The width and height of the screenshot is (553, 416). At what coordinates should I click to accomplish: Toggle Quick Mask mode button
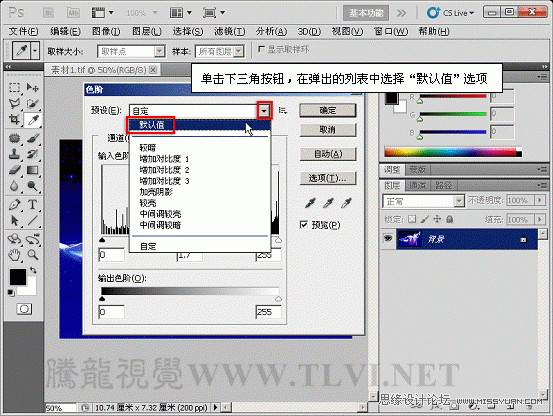tap(24, 309)
